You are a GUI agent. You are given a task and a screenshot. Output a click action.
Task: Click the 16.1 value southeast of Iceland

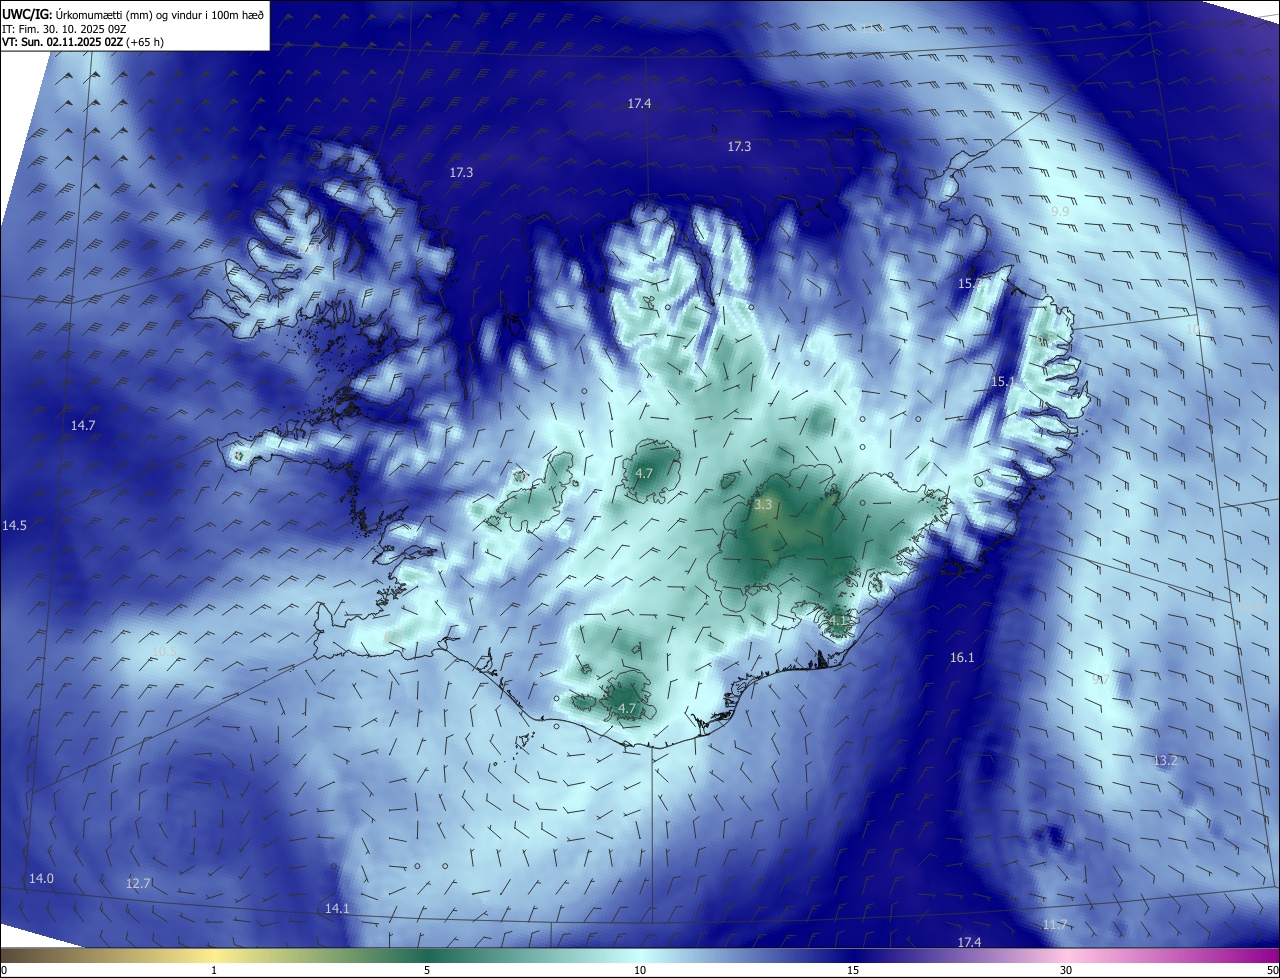tap(962, 658)
